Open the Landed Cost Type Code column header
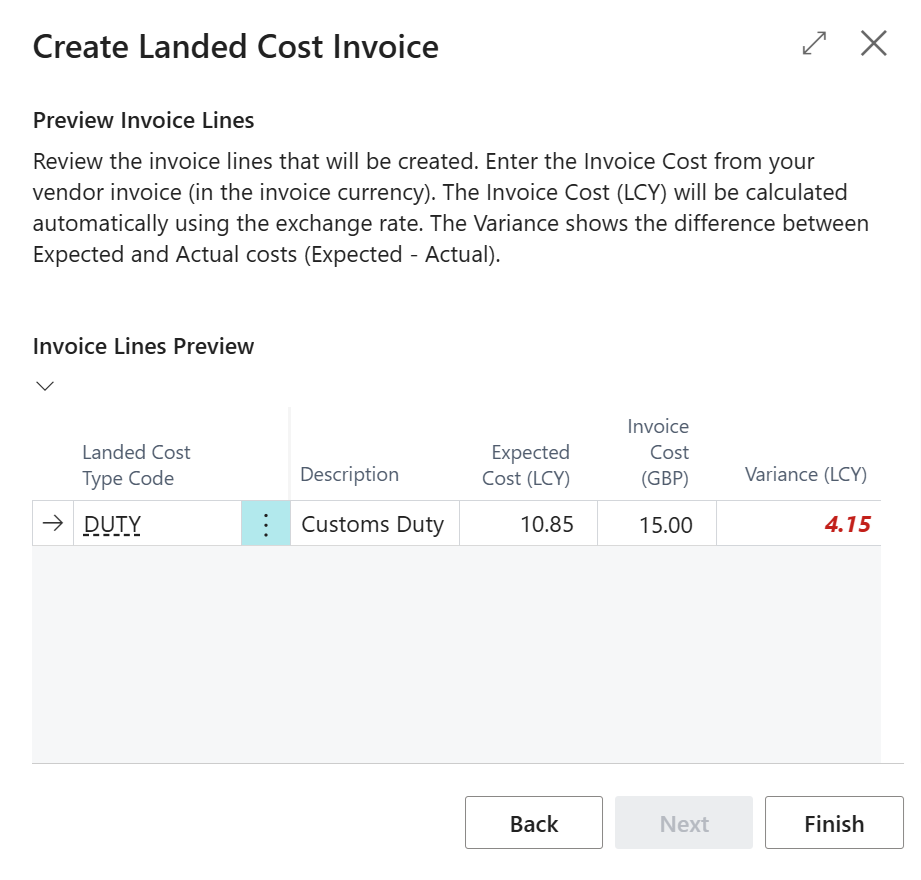This screenshot has width=921, height=880. click(136, 465)
